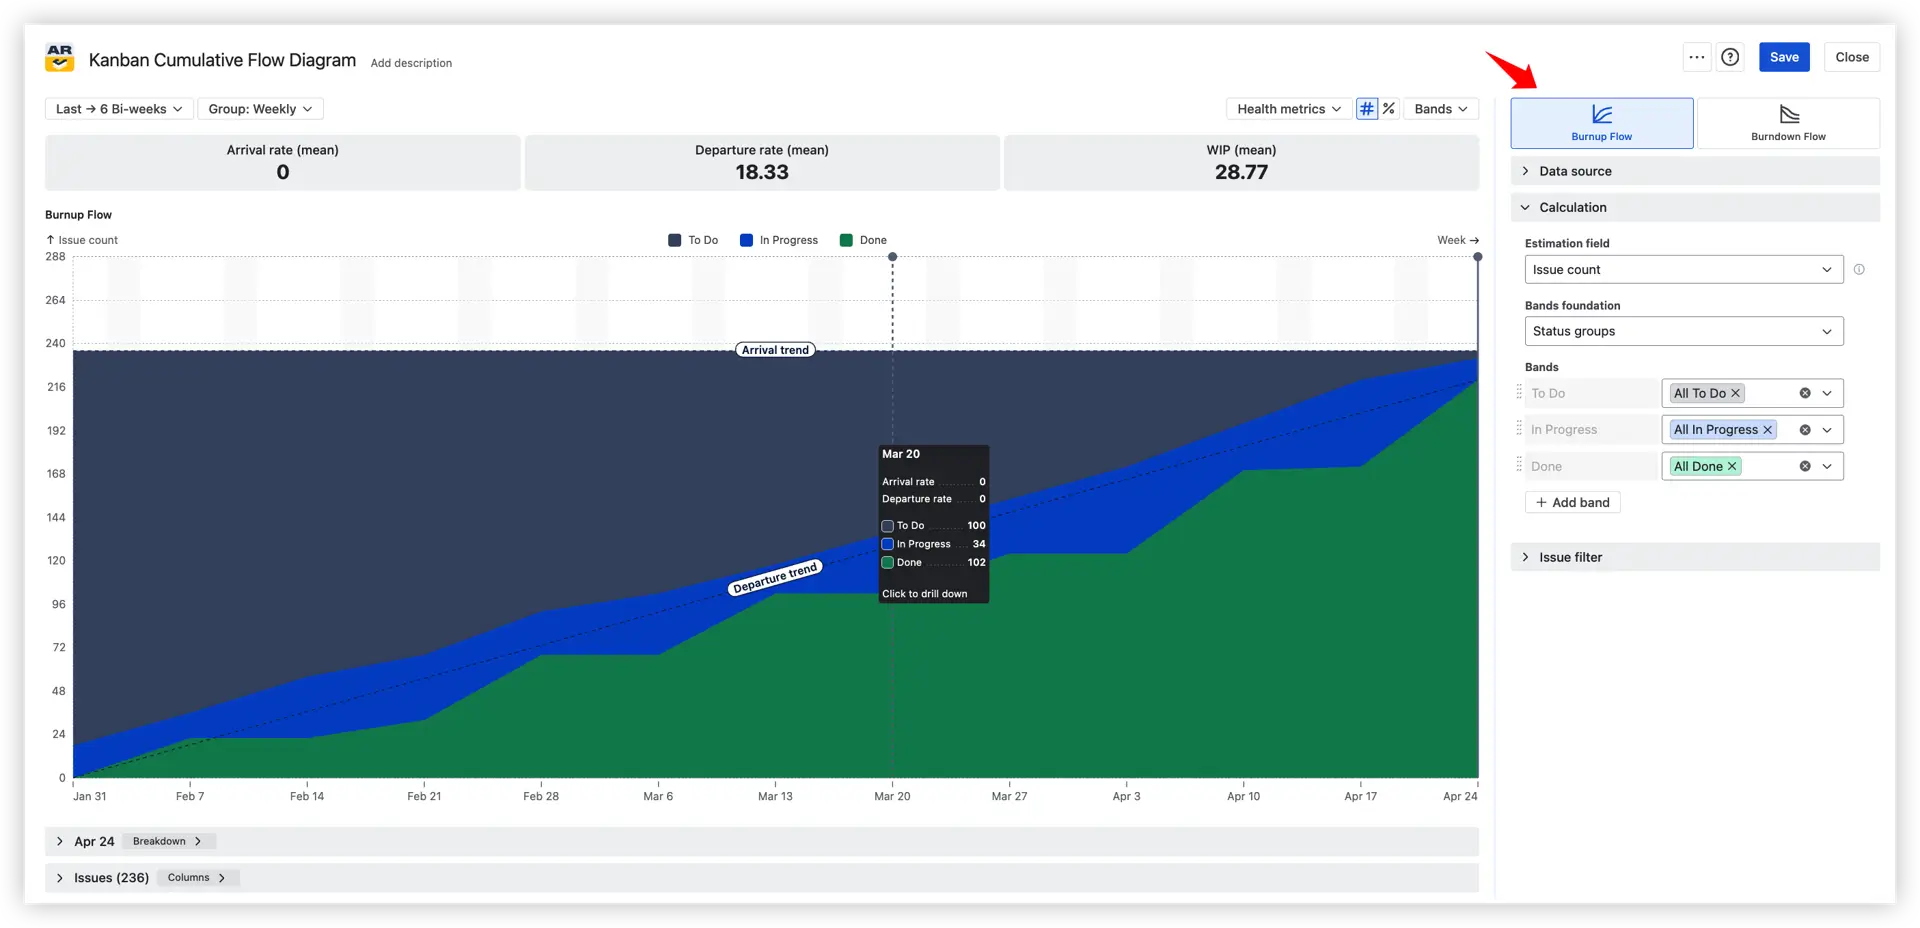The width and height of the screenshot is (1920, 928).
Task: Edit the Done band name field
Action: tap(1592, 466)
